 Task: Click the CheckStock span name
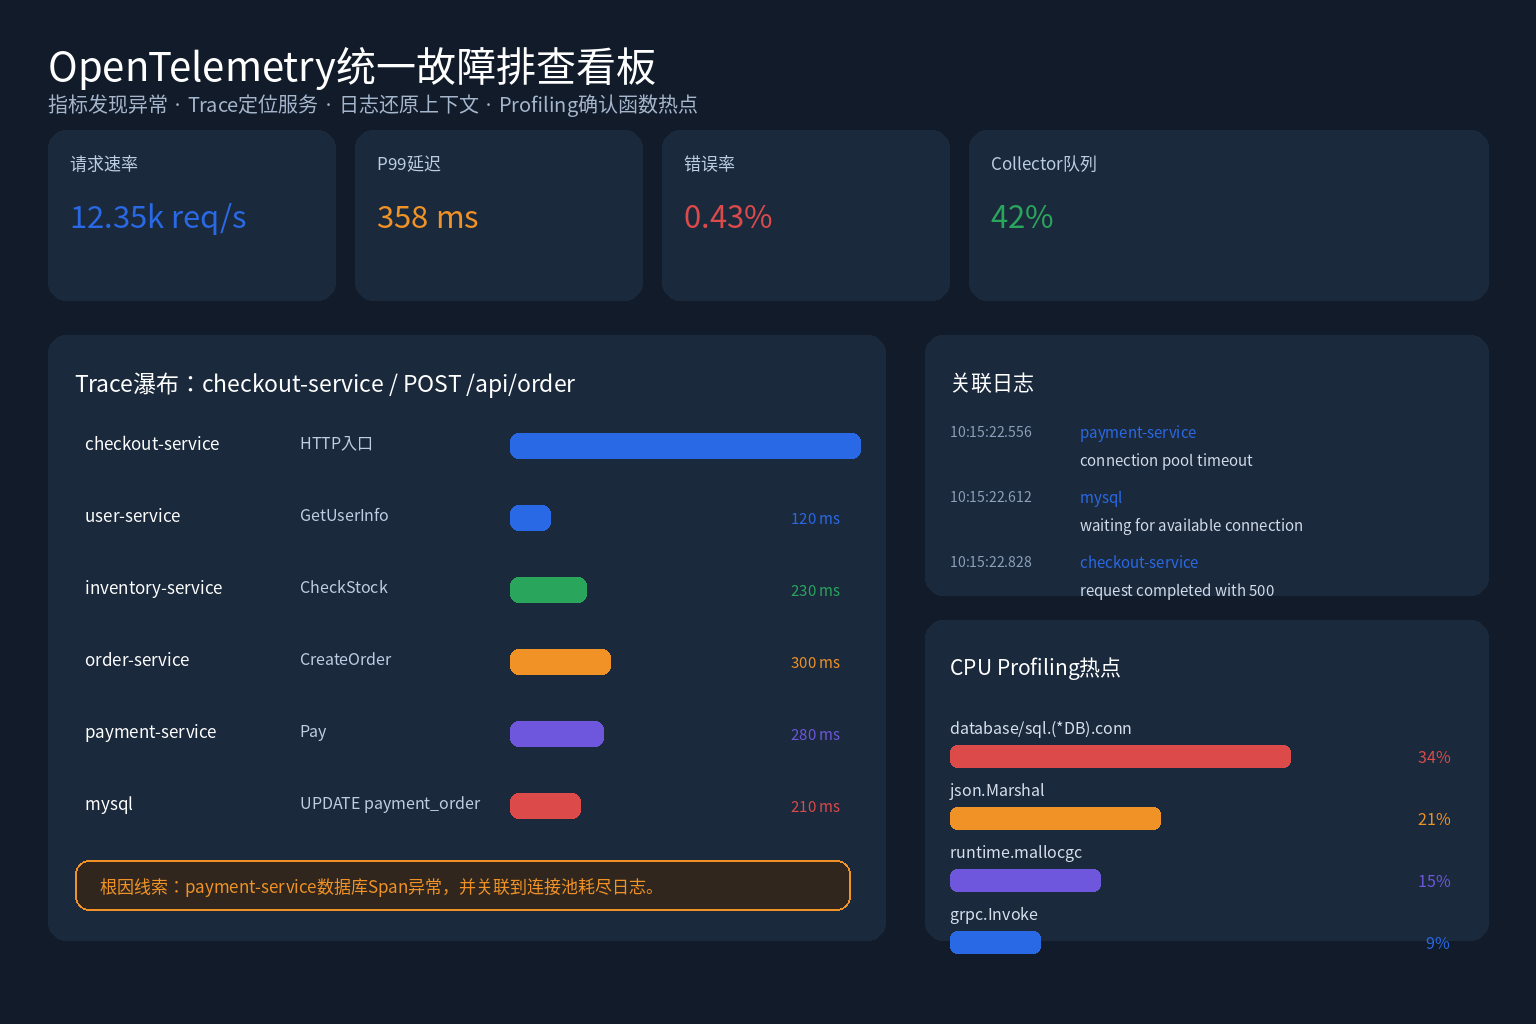(x=344, y=587)
